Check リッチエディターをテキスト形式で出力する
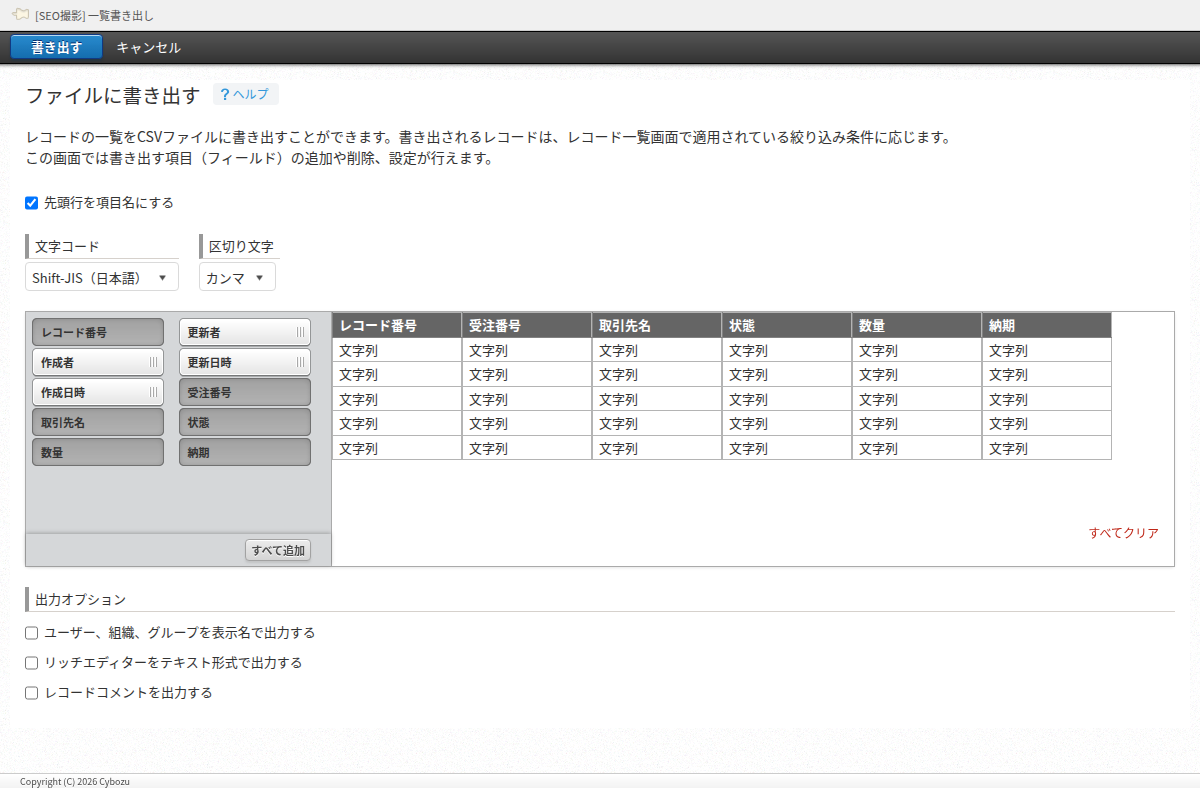This screenshot has height=788, width=1200. (x=31, y=663)
